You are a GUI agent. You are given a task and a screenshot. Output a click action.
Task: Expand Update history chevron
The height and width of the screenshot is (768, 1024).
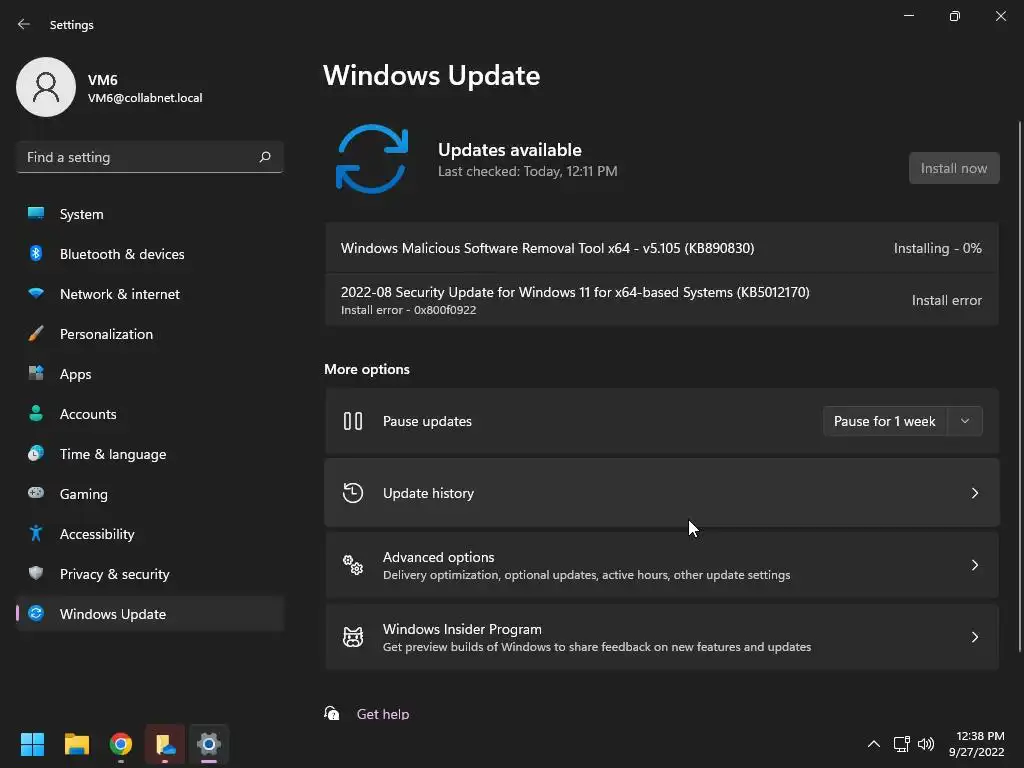point(974,493)
